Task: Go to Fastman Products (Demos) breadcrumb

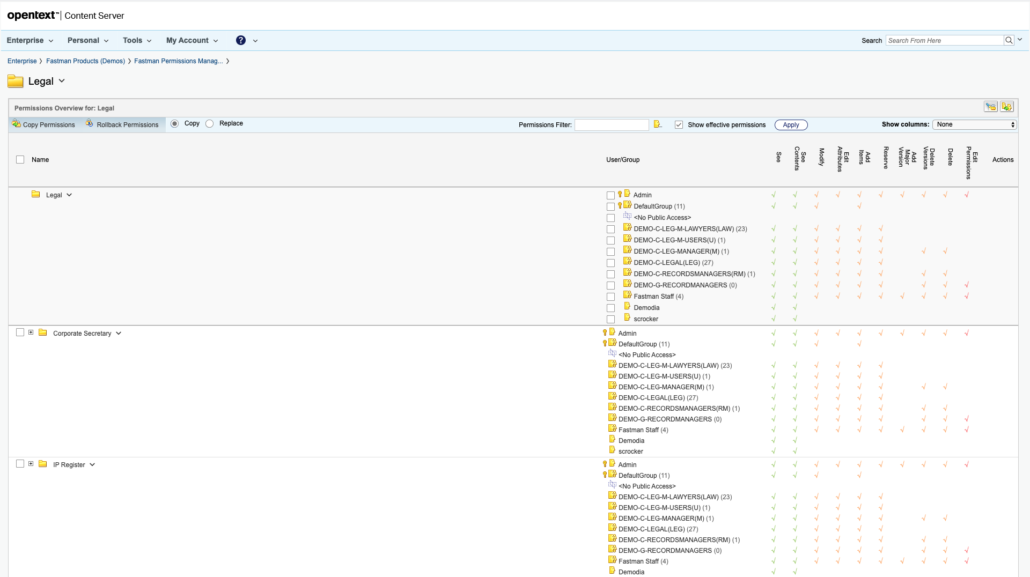Action: pyautogui.click(x=85, y=61)
